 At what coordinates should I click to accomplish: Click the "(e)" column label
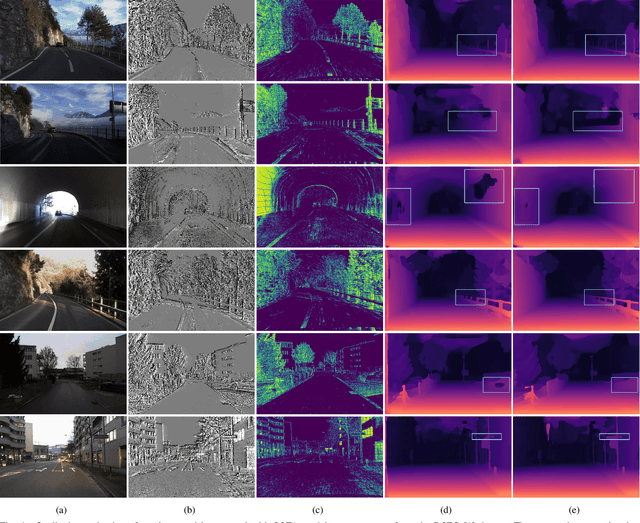click(x=575, y=508)
